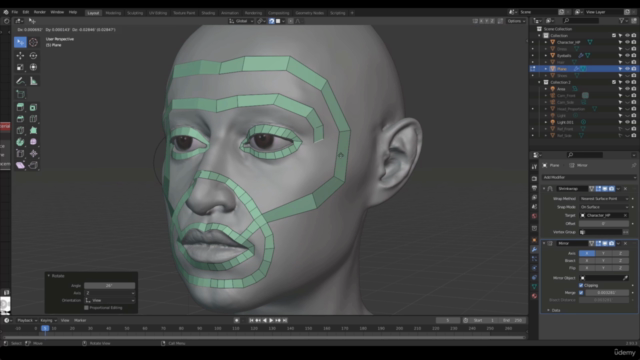
Task: Select the Move tool
Action: [x=20, y=56]
